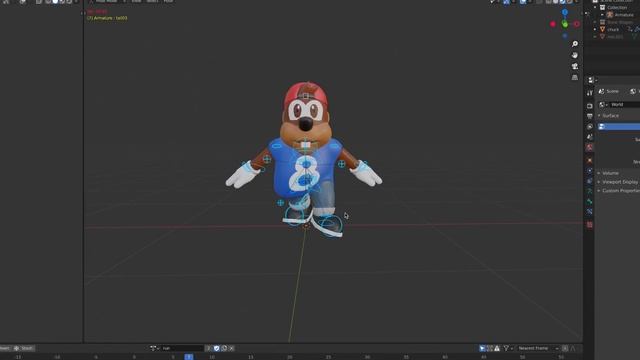Open the Scene properties tab icon
This screenshot has height=360, width=640.
[590, 137]
